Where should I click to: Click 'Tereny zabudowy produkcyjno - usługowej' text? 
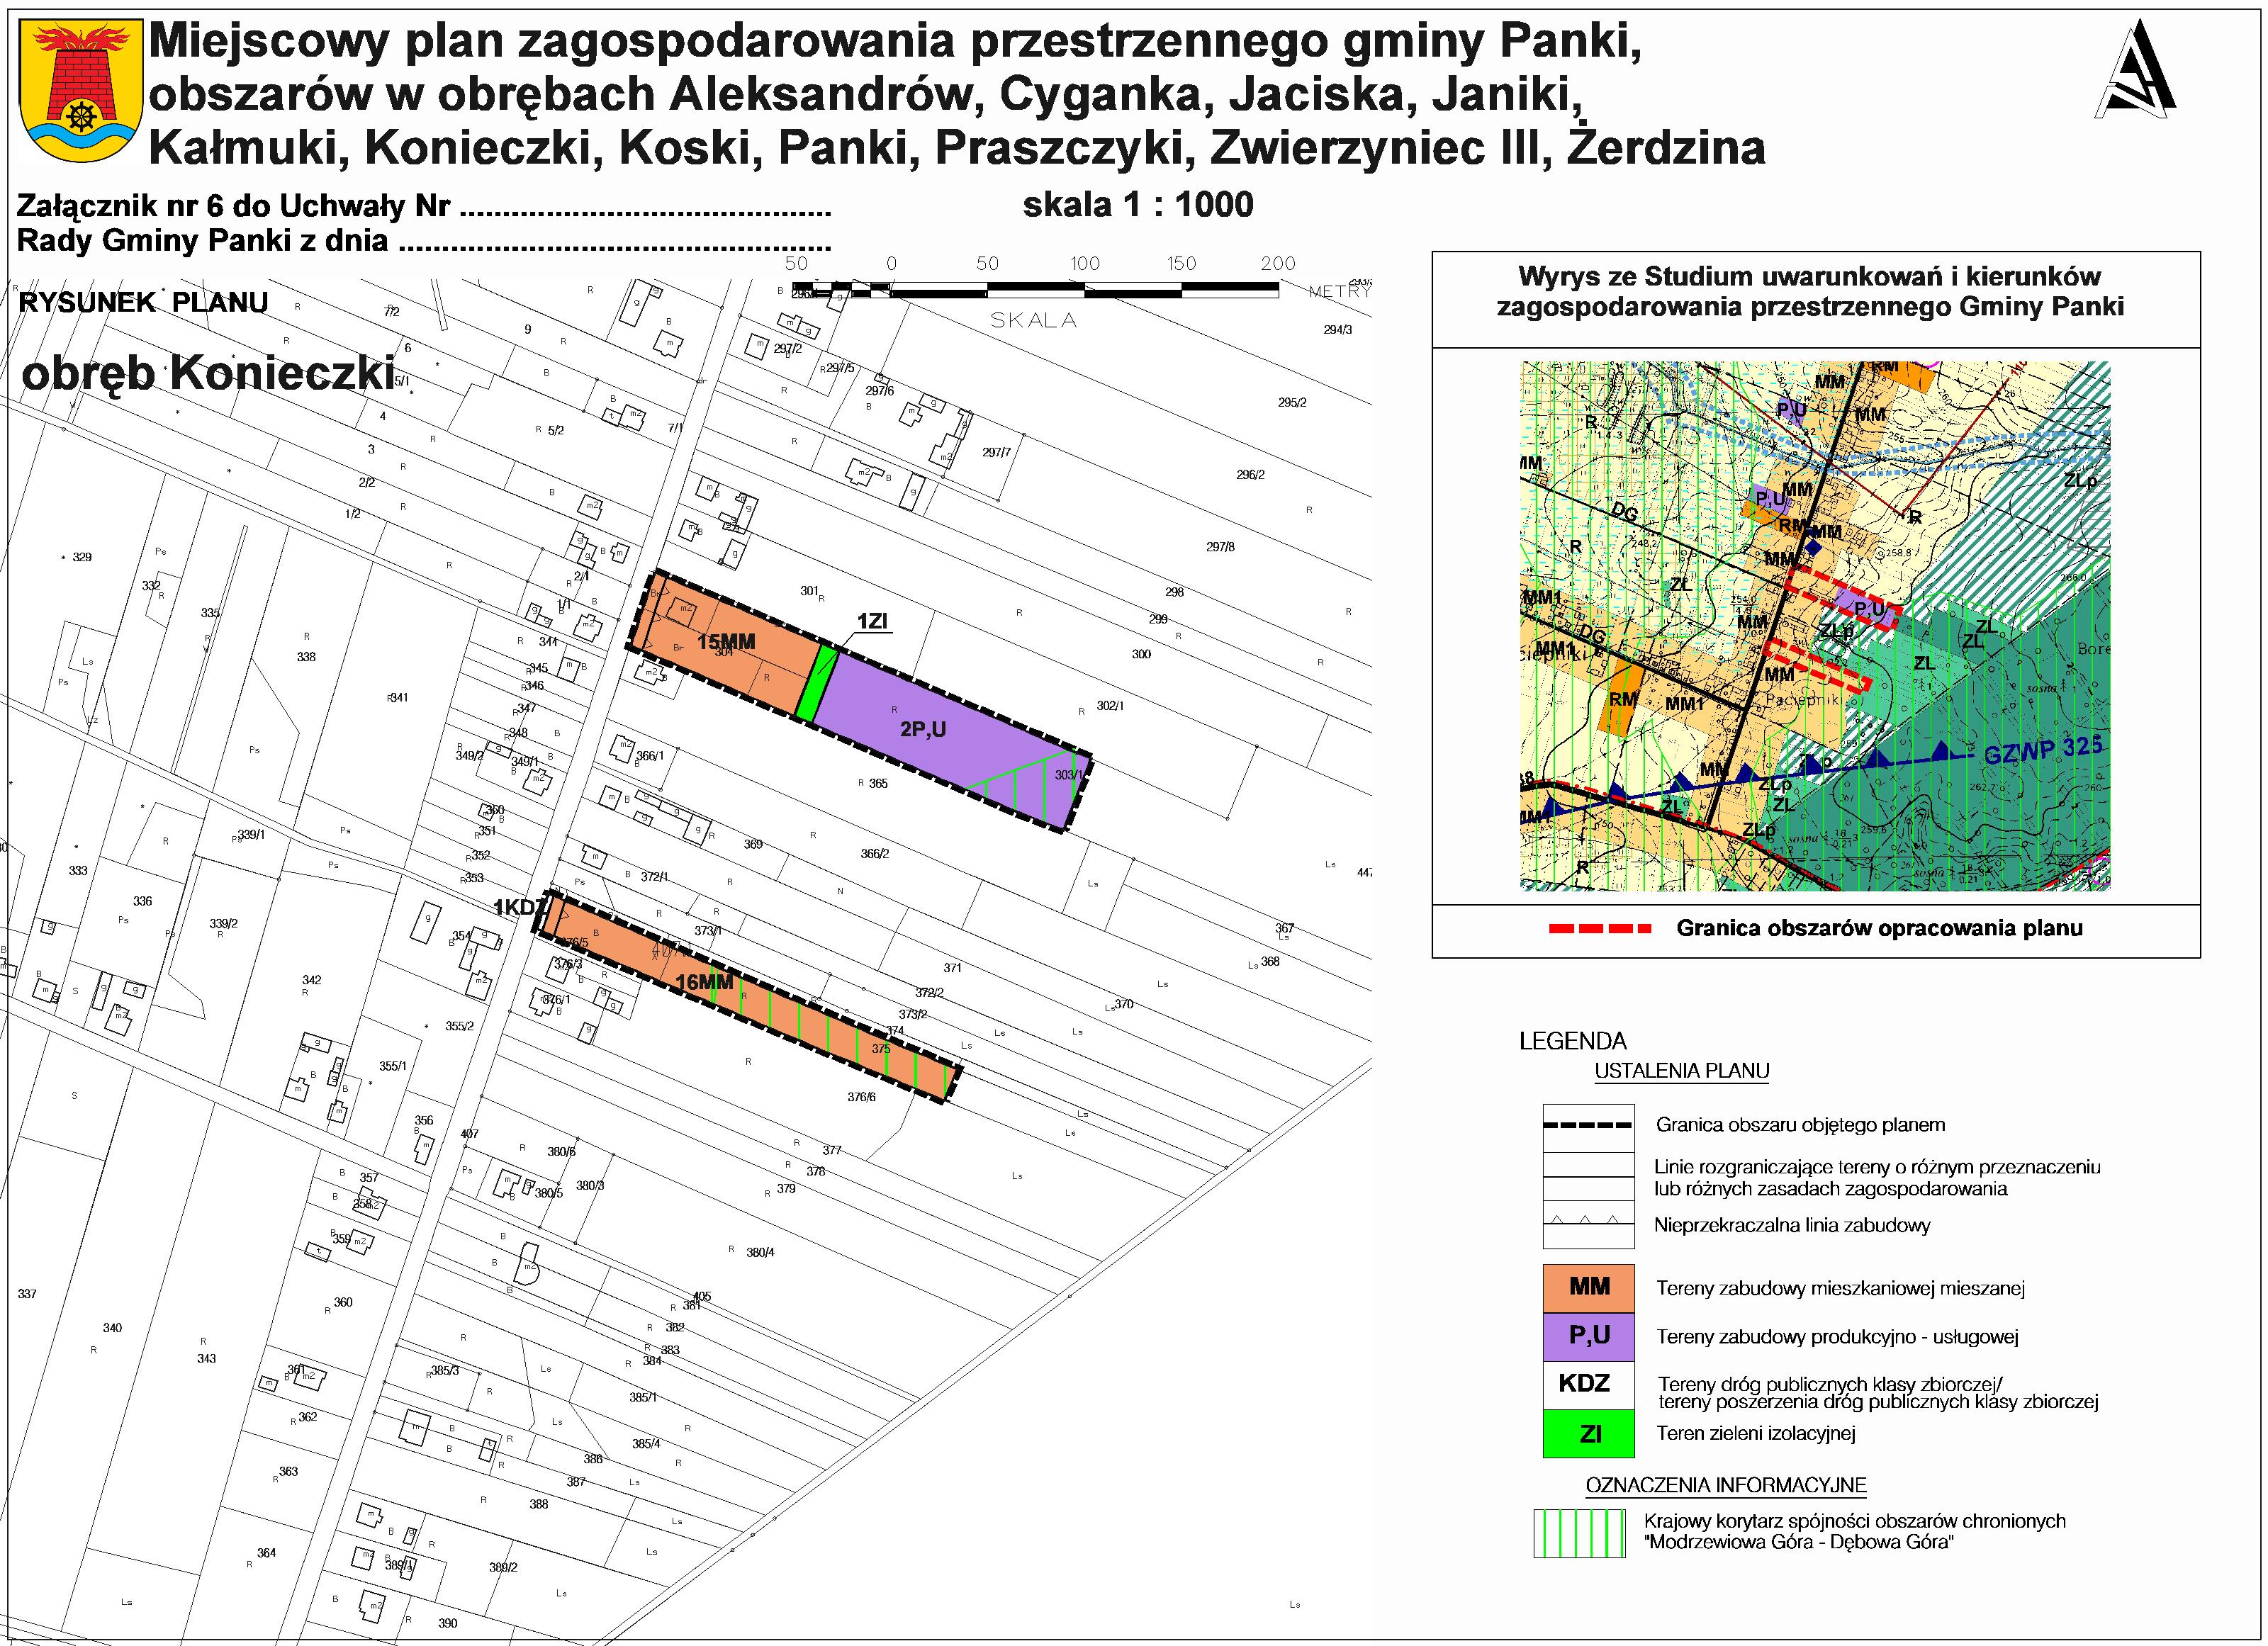(x=1837, y=1337)
